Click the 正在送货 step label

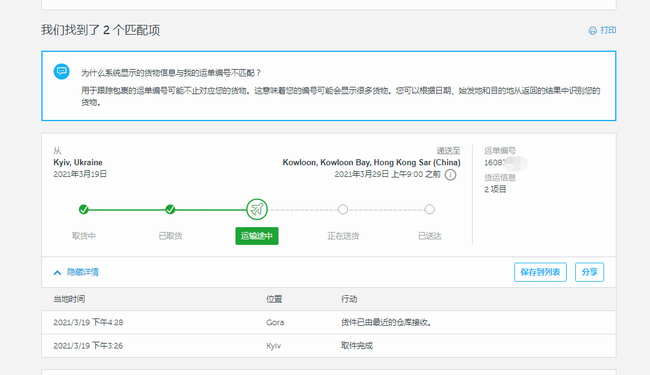coord(343,236)
